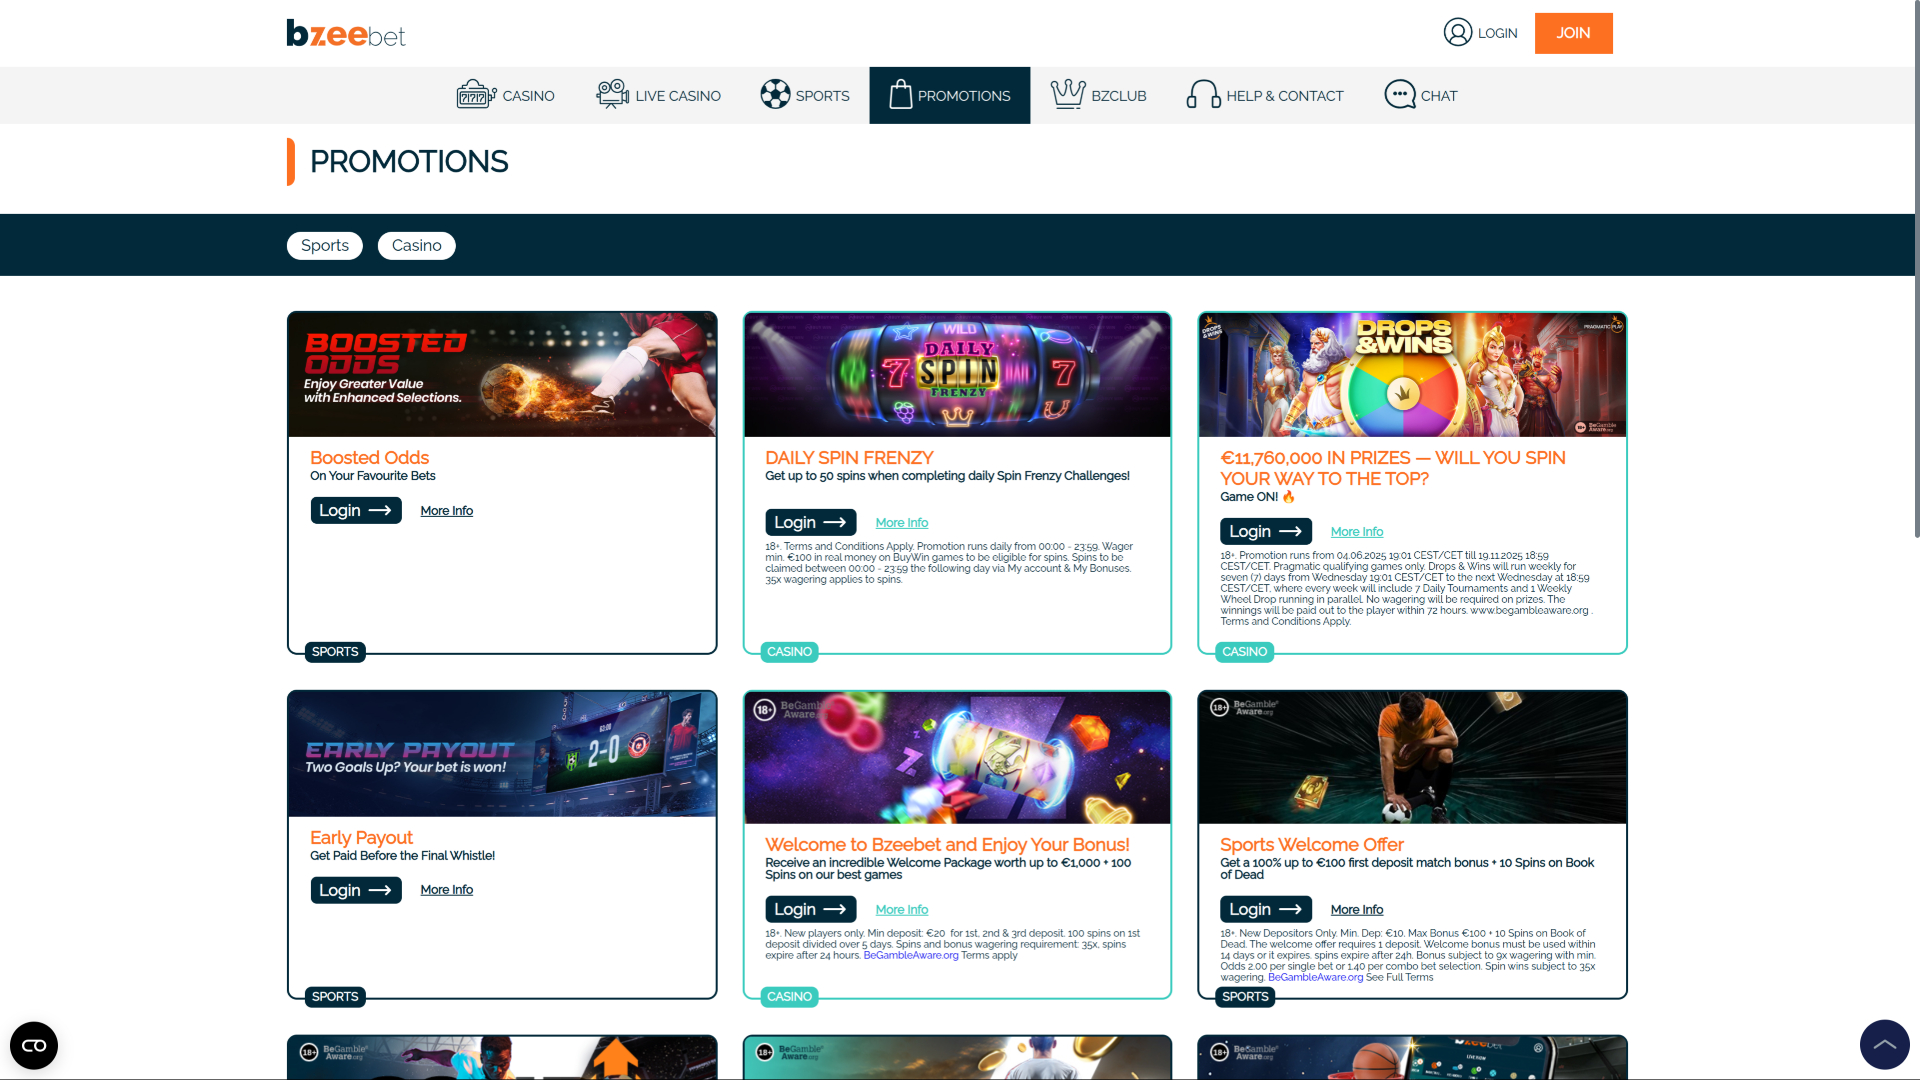Image resolution: width=1920 pixels, height=1080 pixels.
Task: Select the Sports football icon in navigation
Action: [775, 94]
